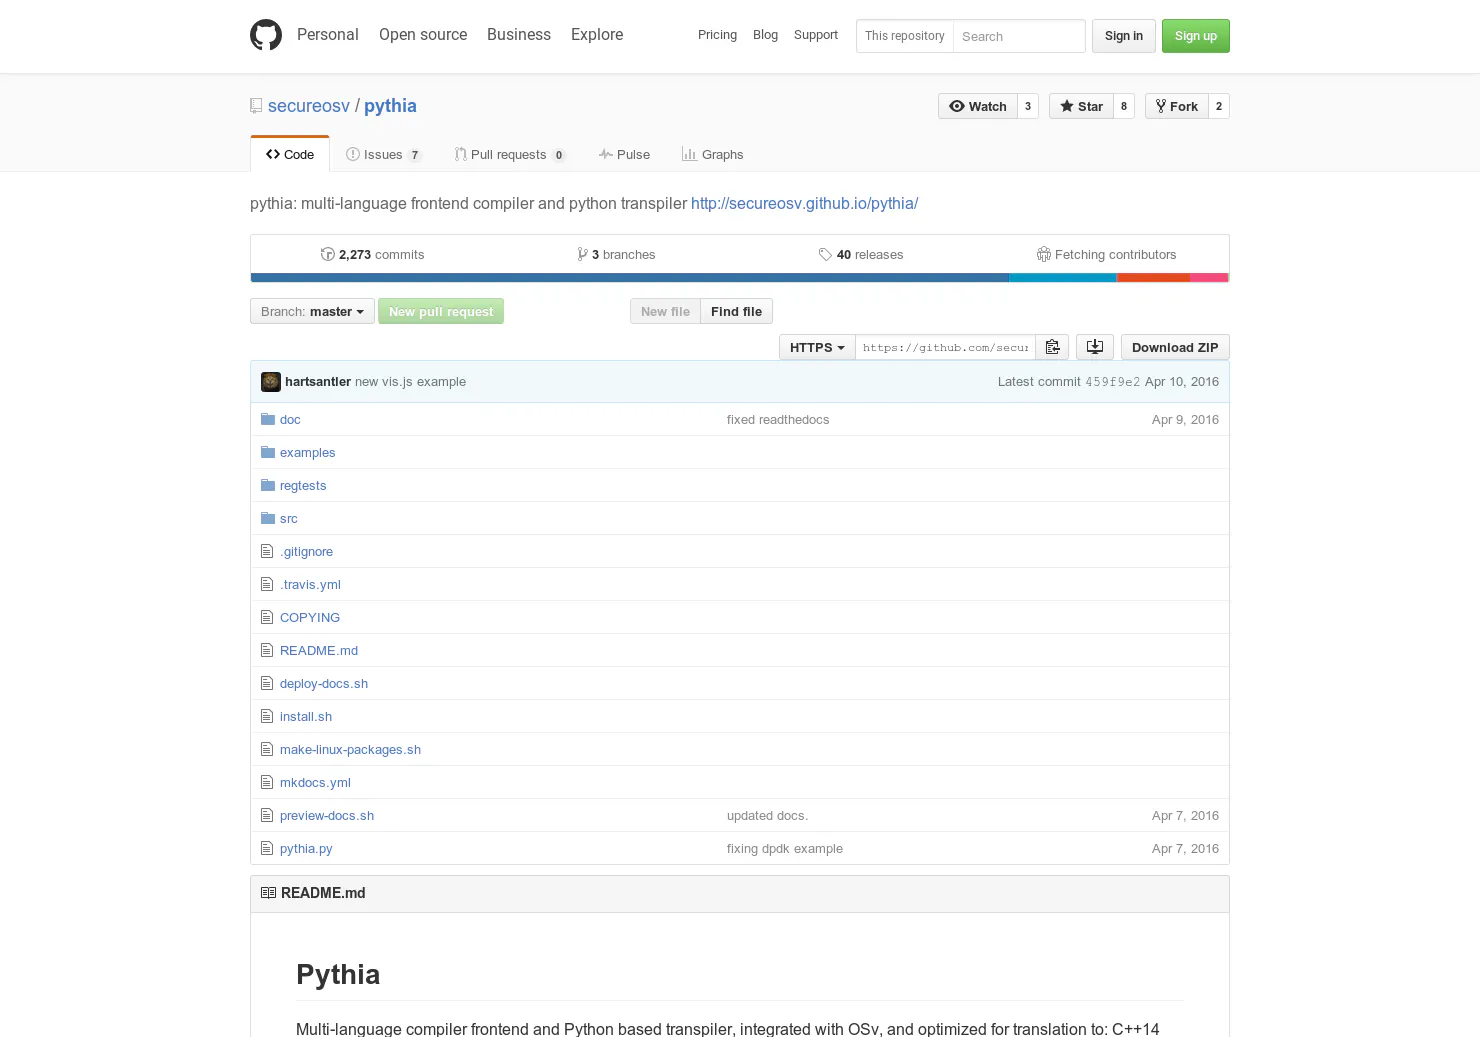1480x1037 pixels.
Task: Open the Branch: master dropdown
Action: pyautogui.click(x=312, y=311)
